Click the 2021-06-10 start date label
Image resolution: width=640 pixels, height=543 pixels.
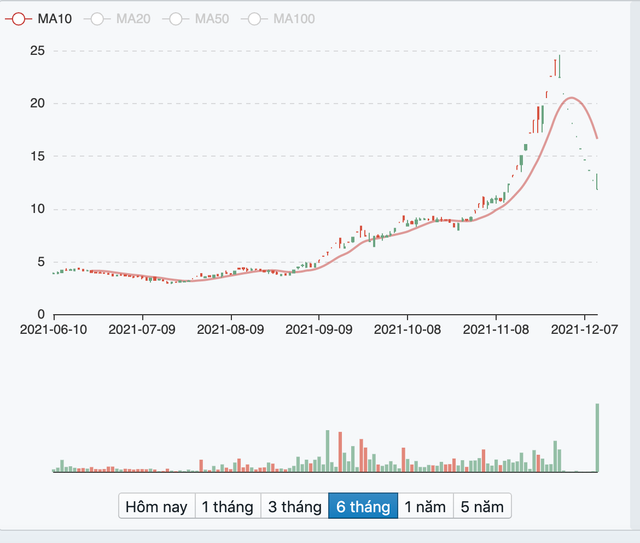56,327
